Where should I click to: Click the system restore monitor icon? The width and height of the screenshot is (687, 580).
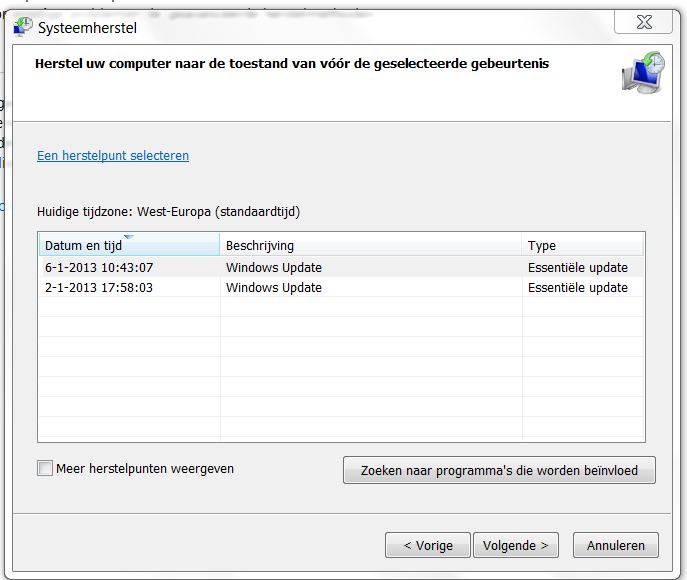643,73
